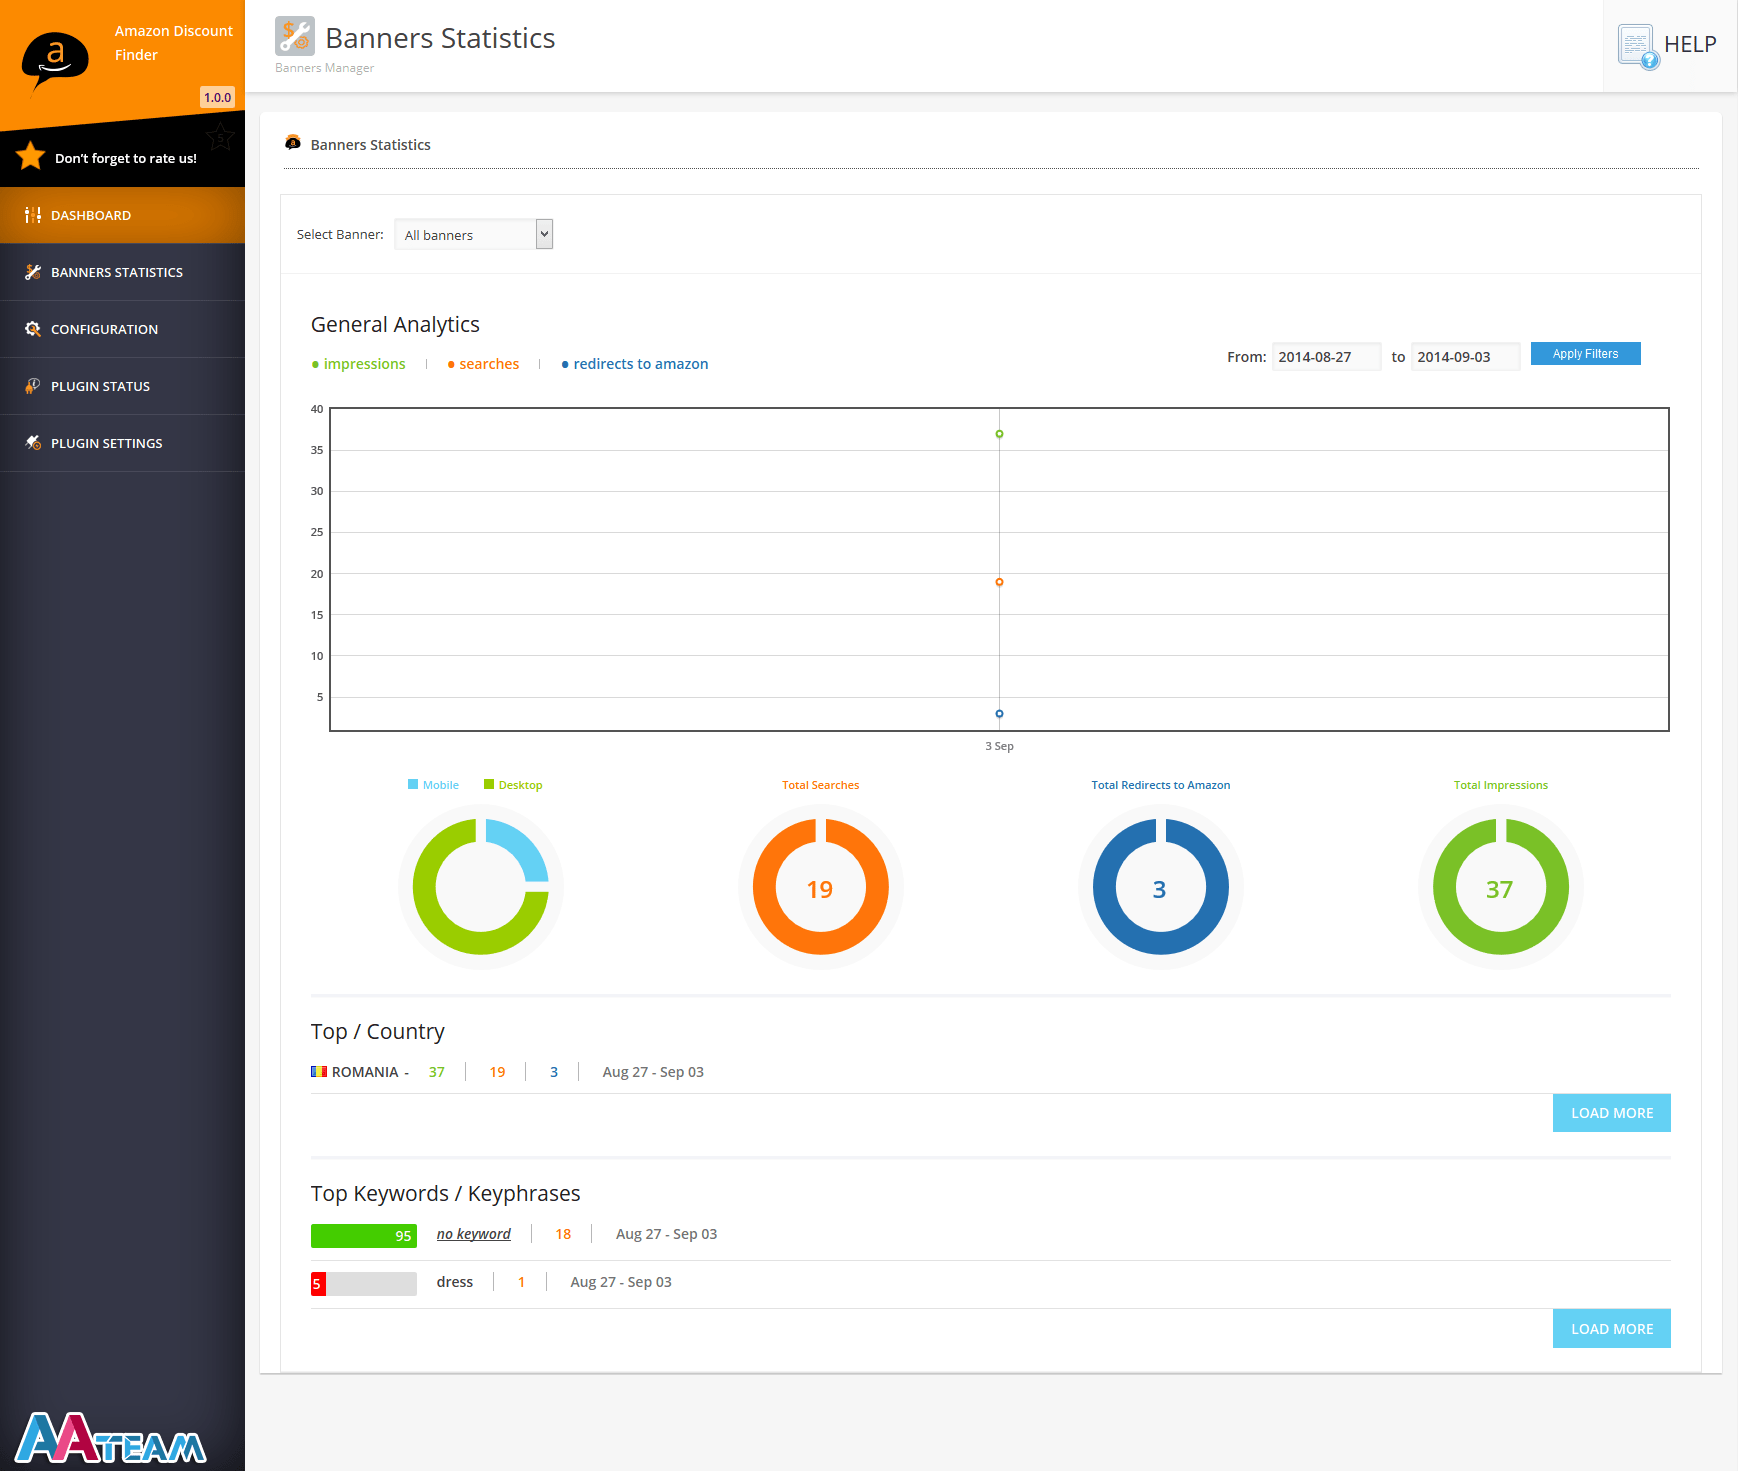Click the Banners Statistics wrench icon in sidebar
Image resolution: width=1738 pixels, height=1471 pixels.
tap(33, 272)
